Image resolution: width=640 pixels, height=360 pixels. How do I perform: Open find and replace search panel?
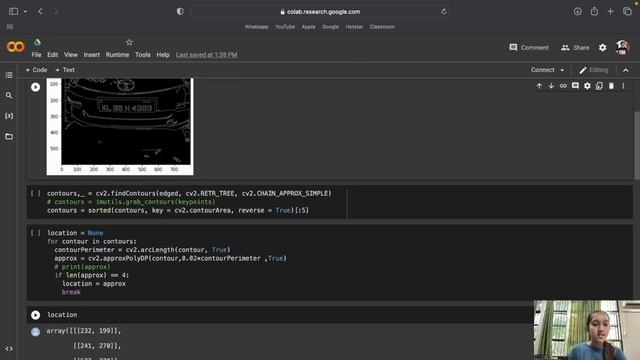9,96
